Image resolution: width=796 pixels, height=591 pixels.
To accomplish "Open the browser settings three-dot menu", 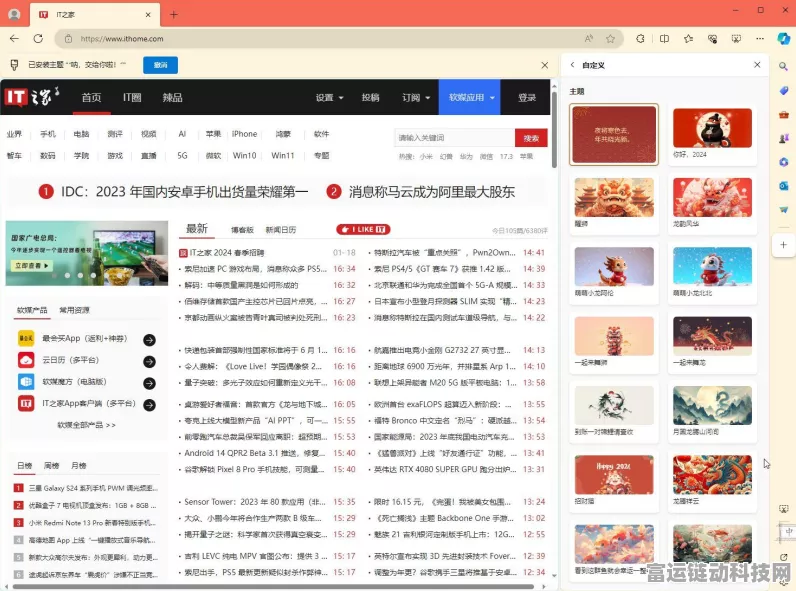I will pyautogui.click(x=760, y=39).
